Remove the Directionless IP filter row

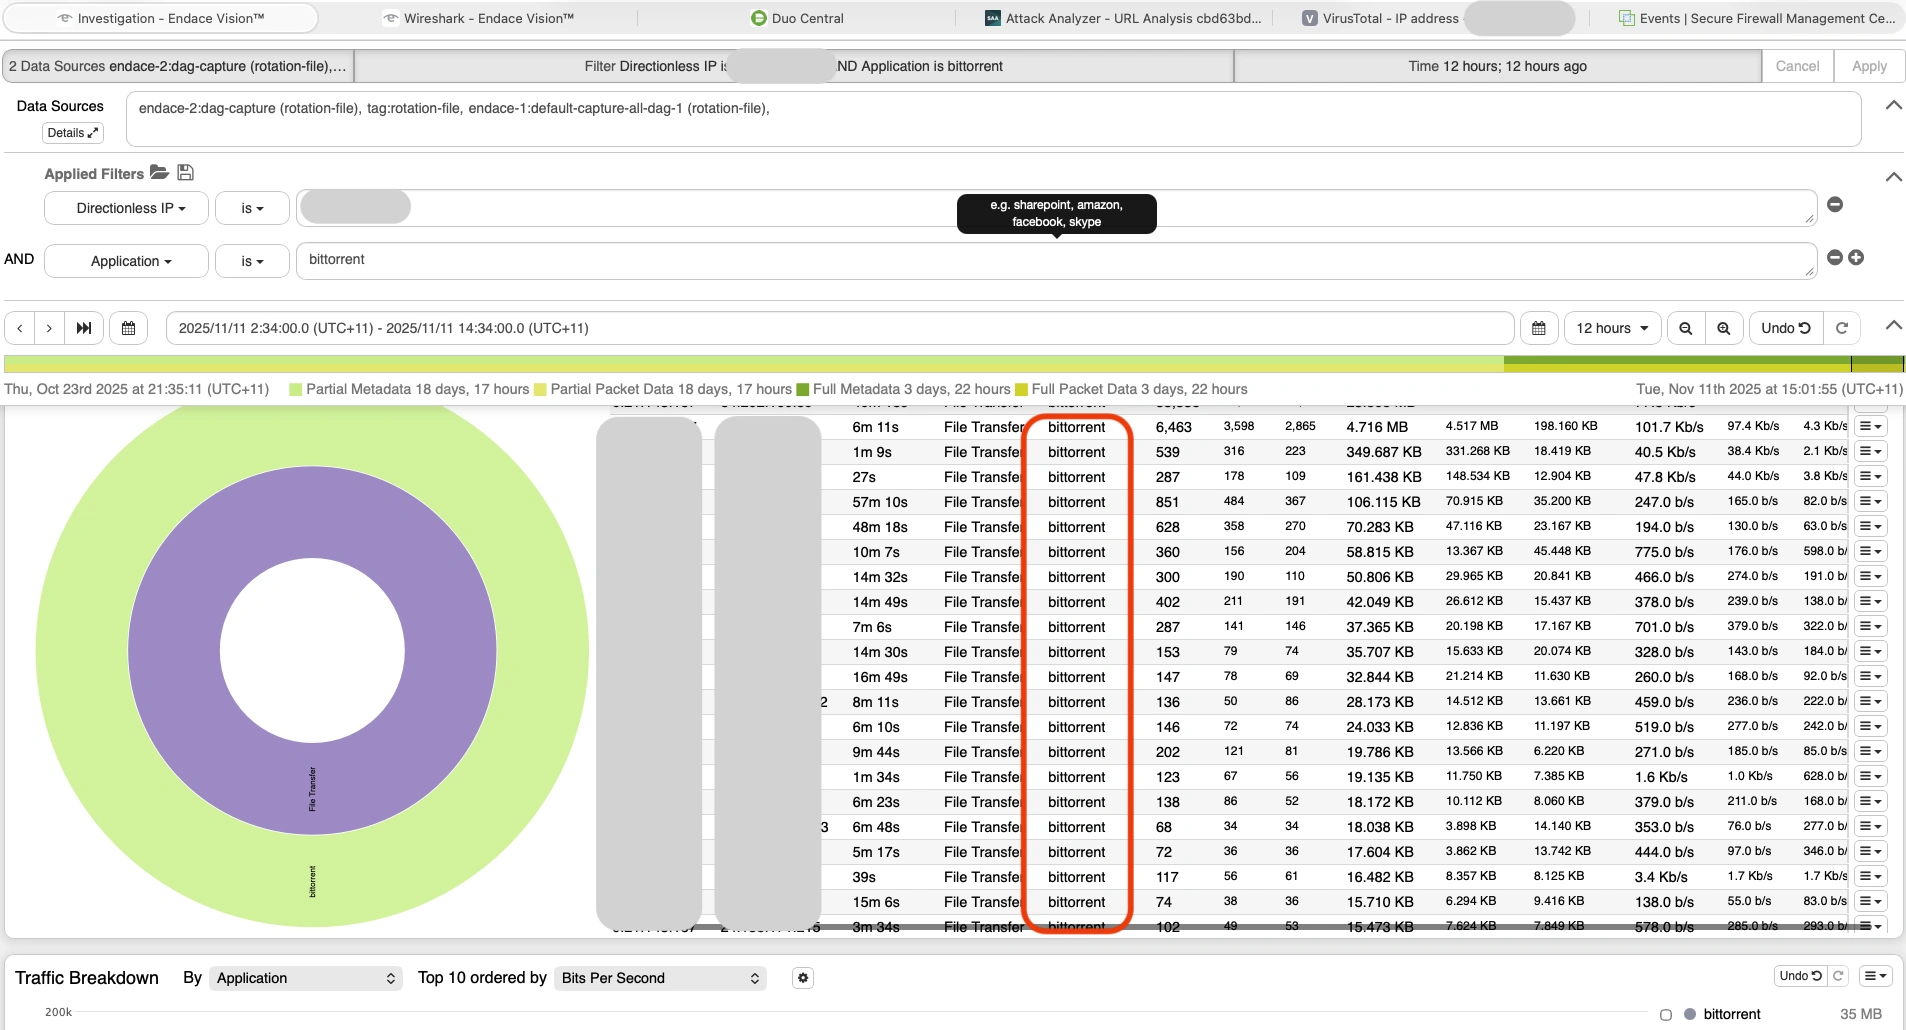[x=1834, y=204]
